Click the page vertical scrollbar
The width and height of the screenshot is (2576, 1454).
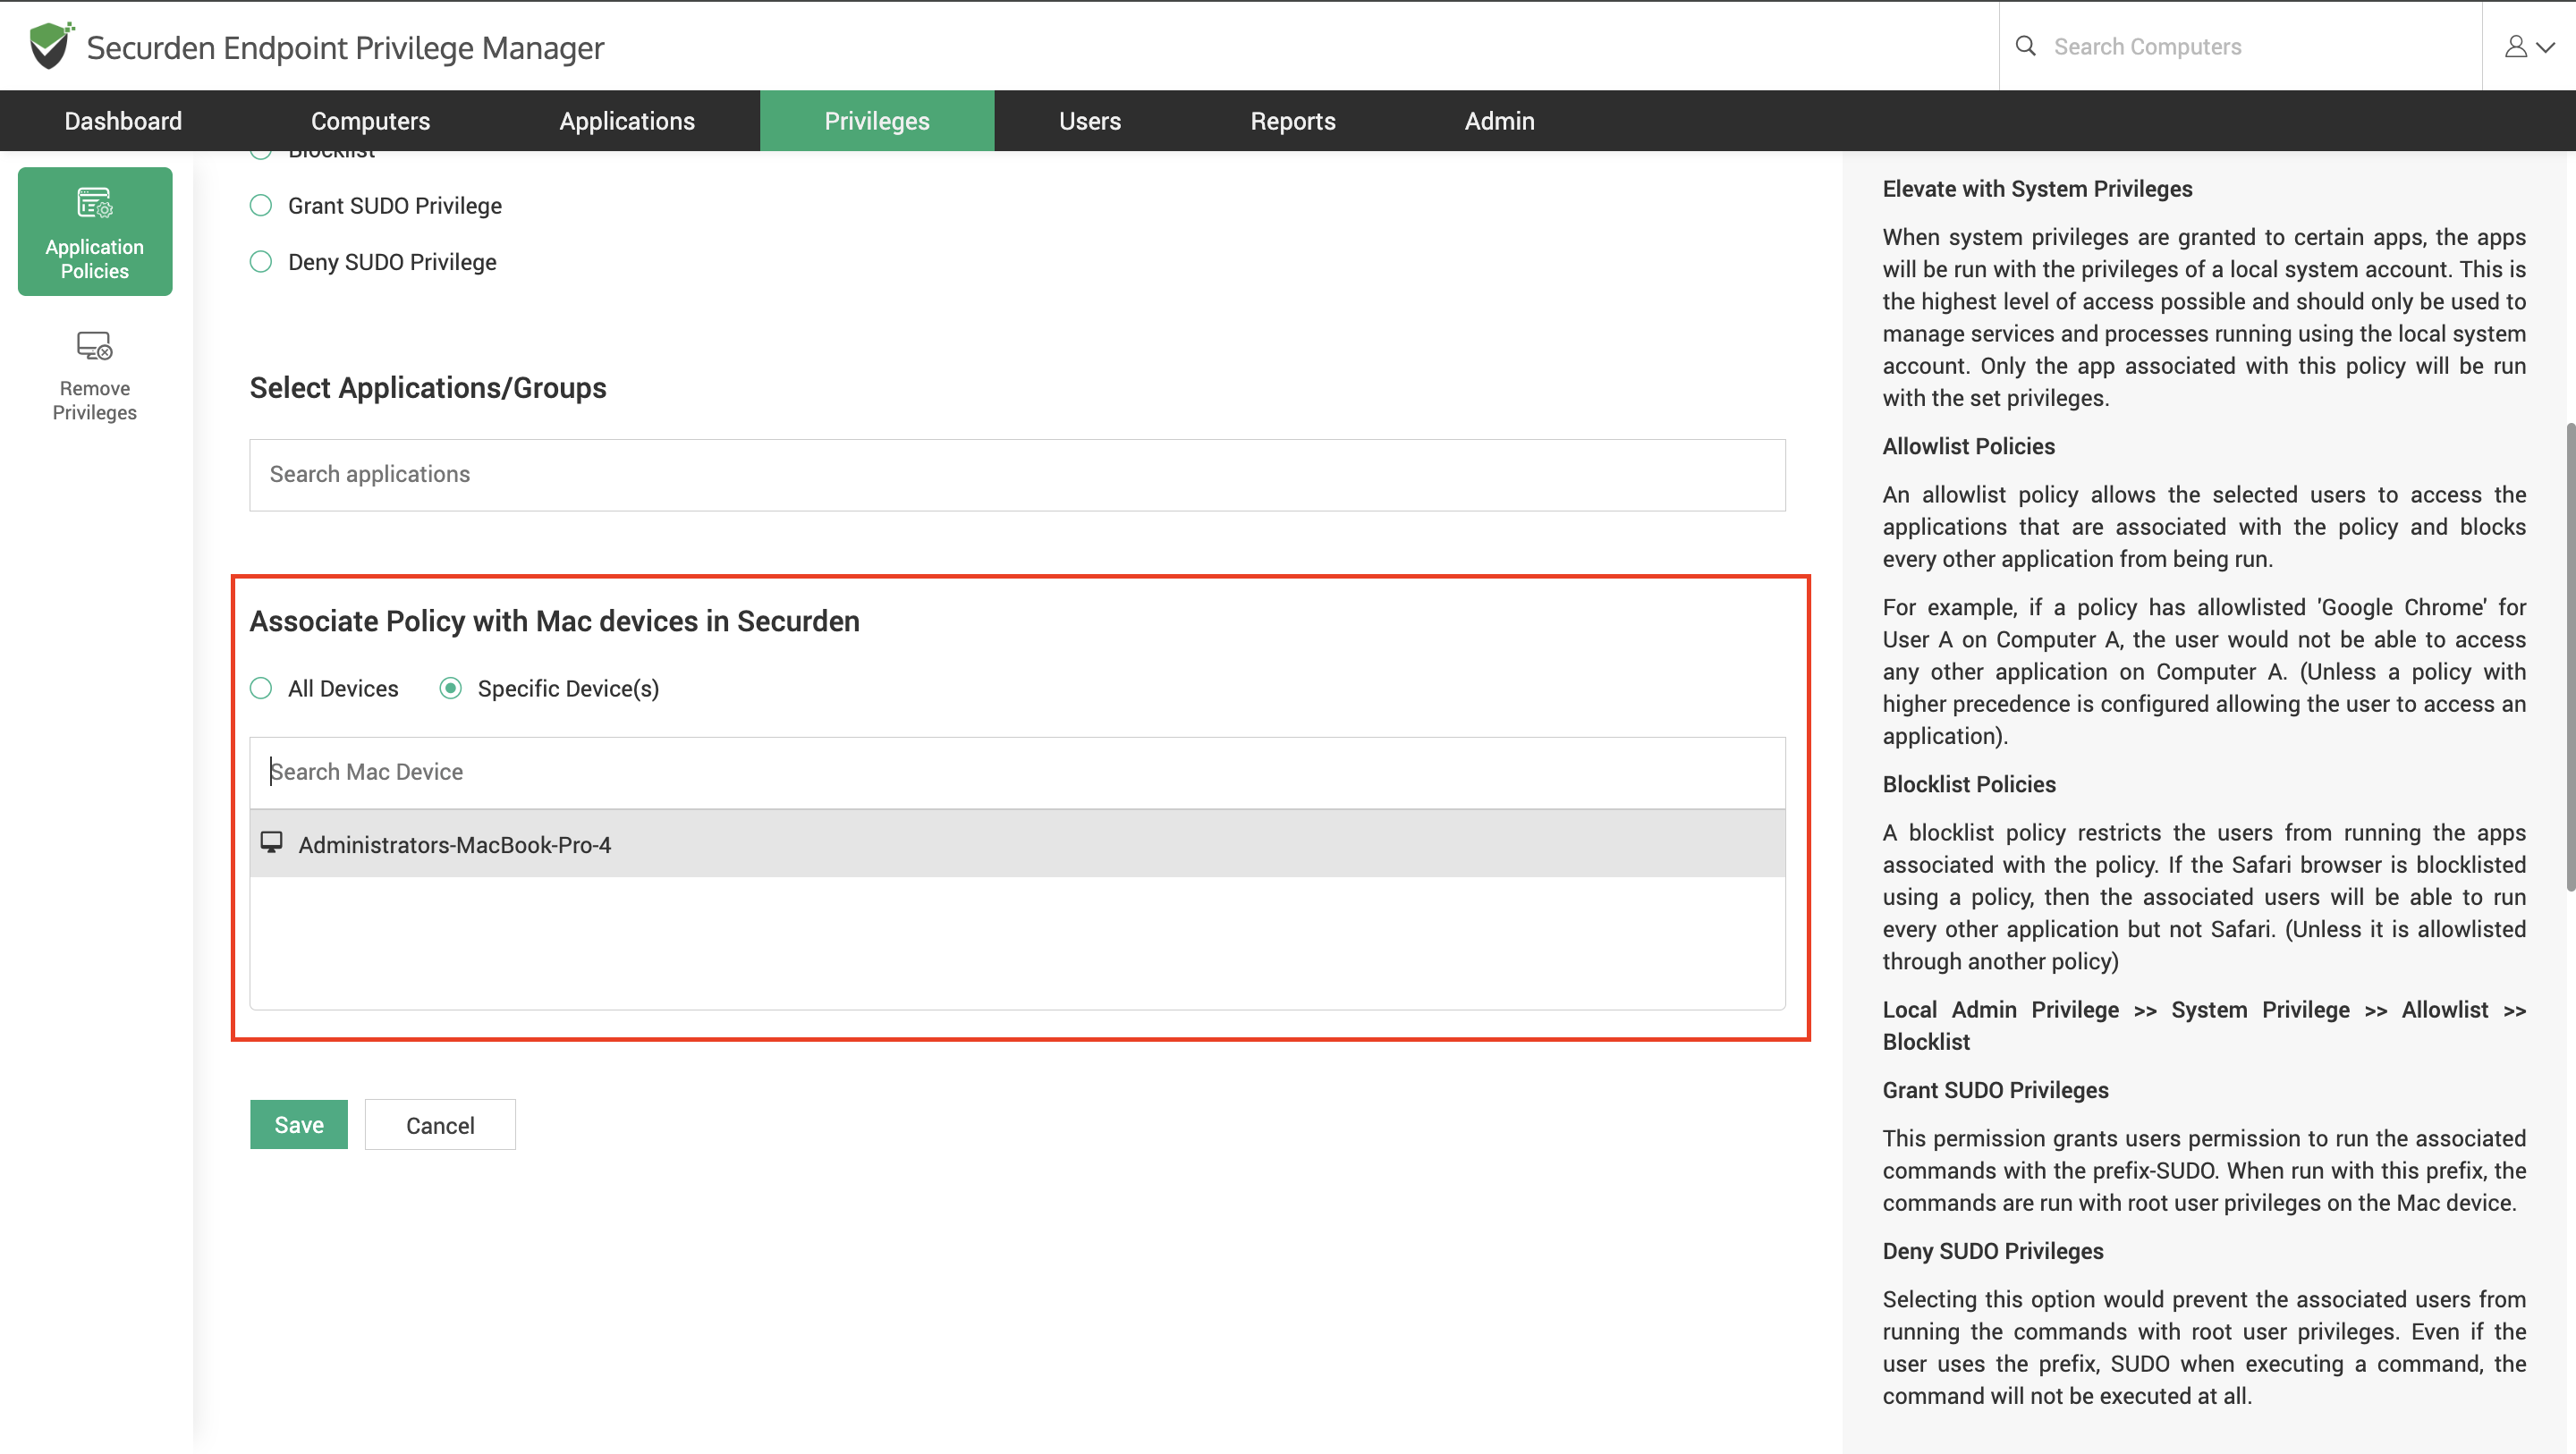2570,657
